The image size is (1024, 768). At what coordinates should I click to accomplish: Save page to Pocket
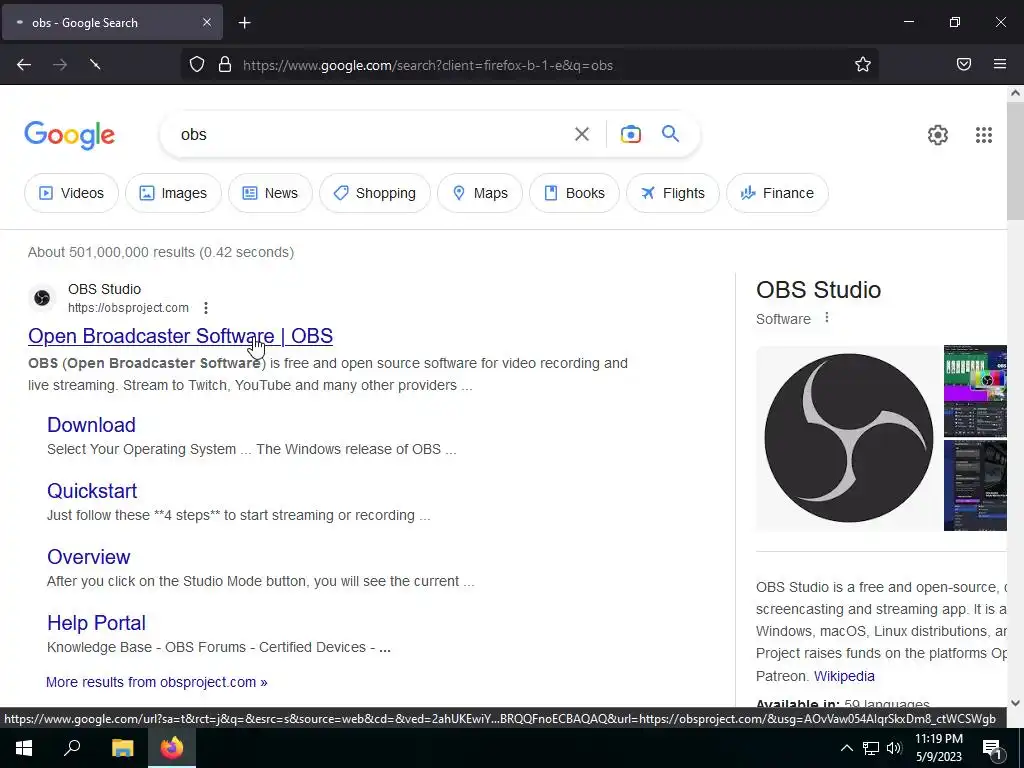pos(963,64)
